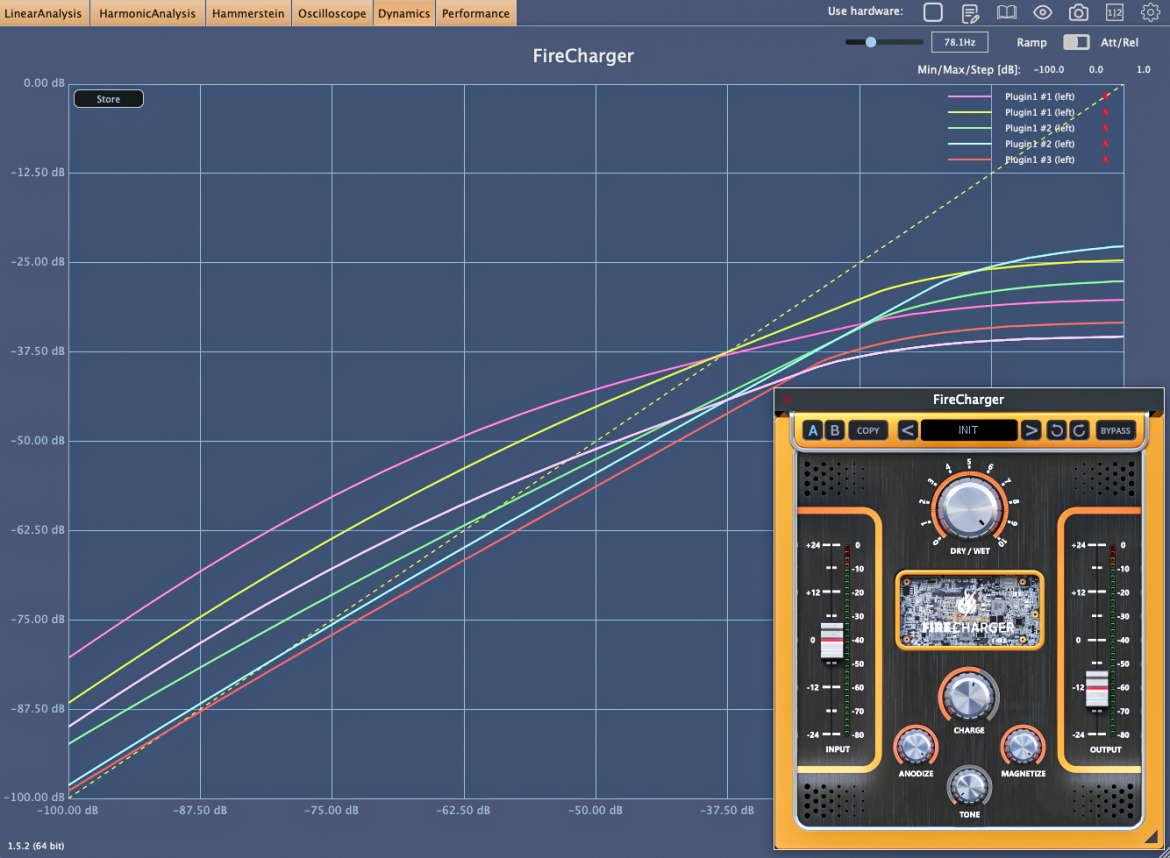Screen dimensions: 1170x858
Task: Toggle BYPASS on the FireCharger plugin
Action: pyautogui.click(x=1116, y=430)
